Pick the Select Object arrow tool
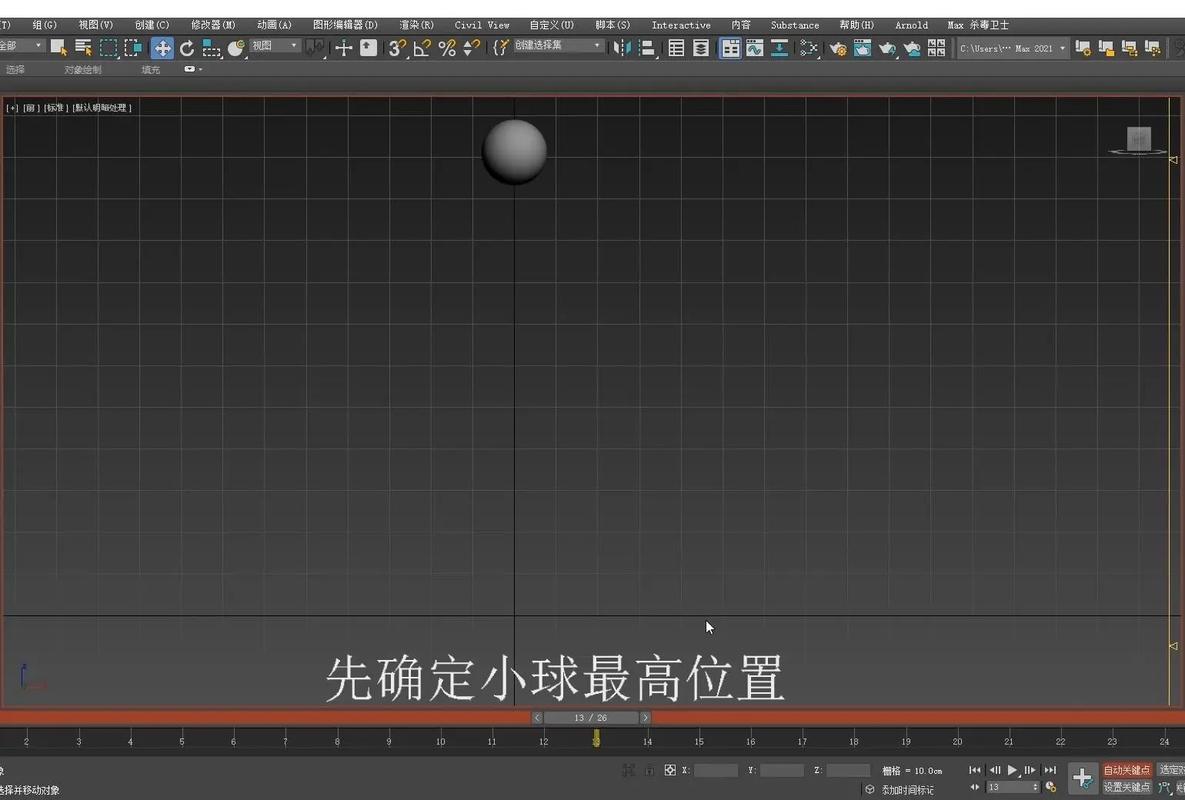This screenshot has height=800, width=1185. [56, 47]
